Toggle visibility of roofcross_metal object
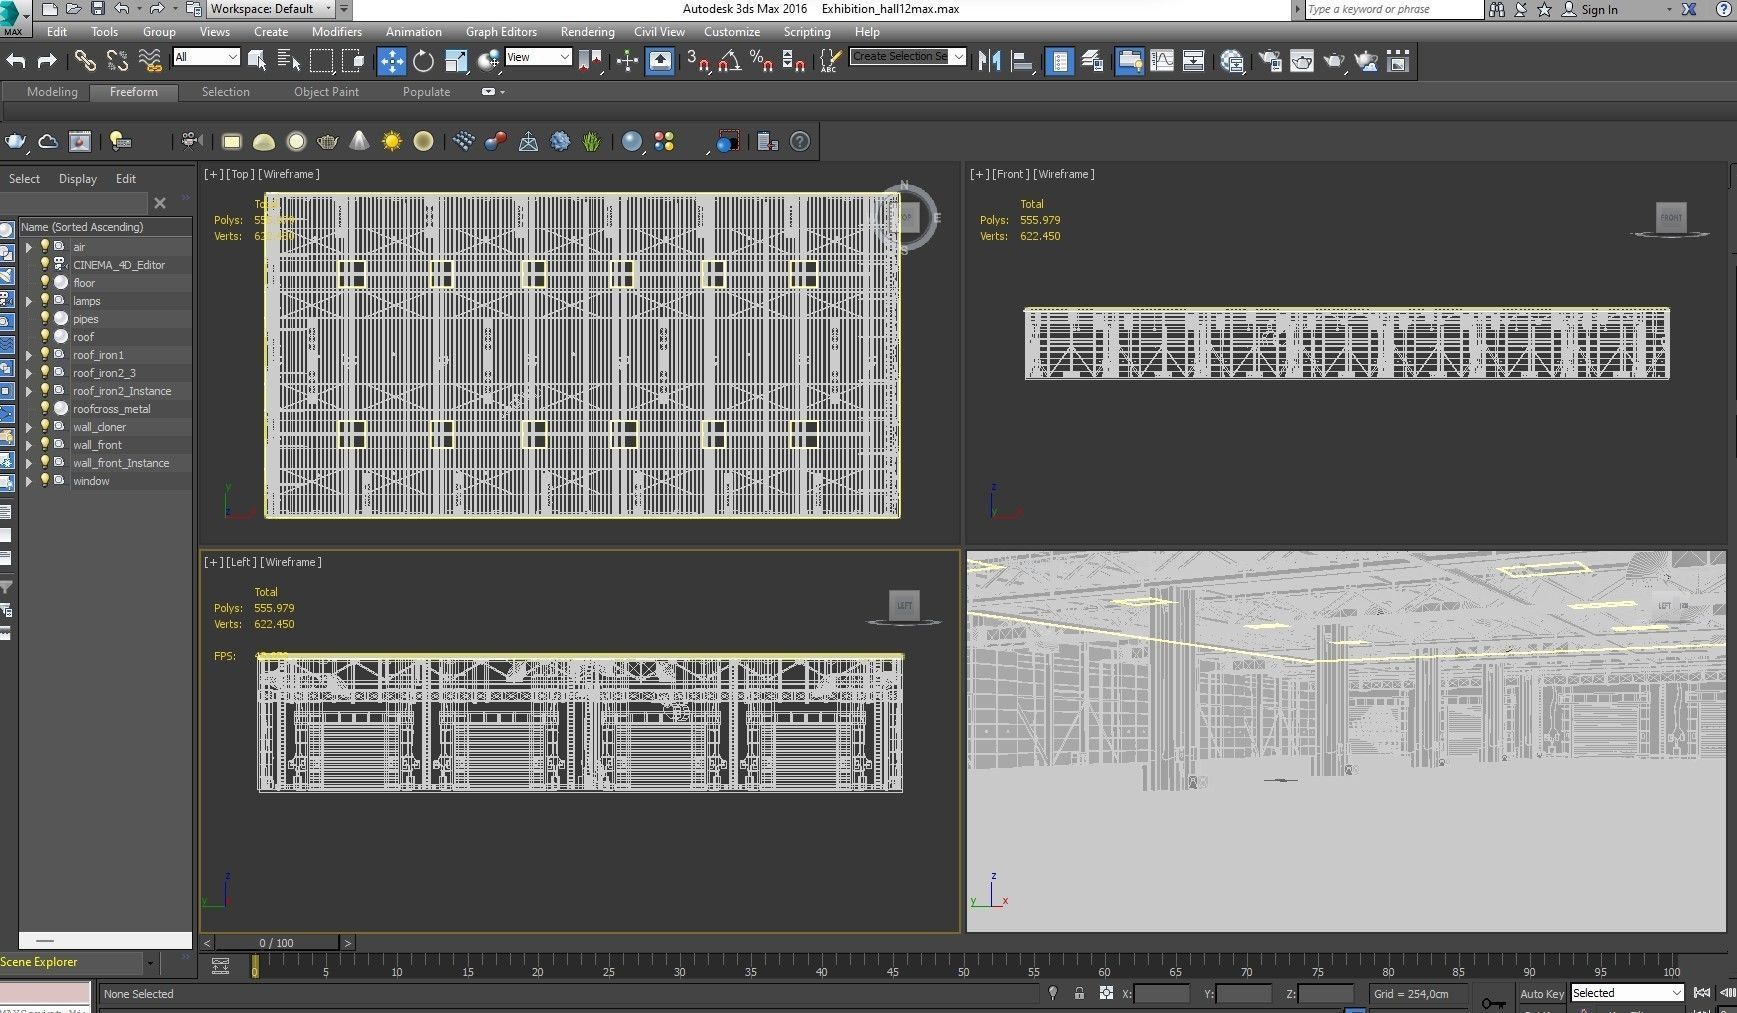1737x1013 pixels. point(45,409)
